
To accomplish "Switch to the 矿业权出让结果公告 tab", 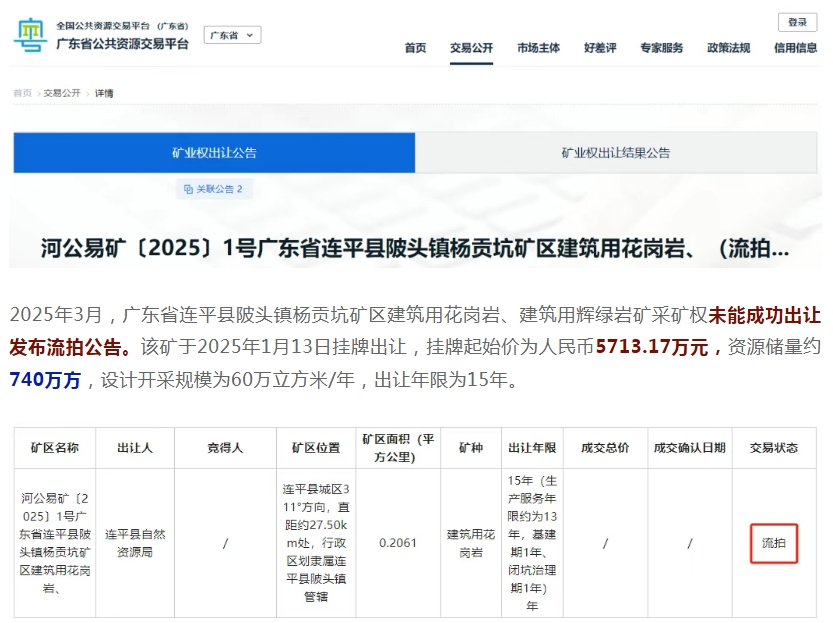I will point(615,153).
